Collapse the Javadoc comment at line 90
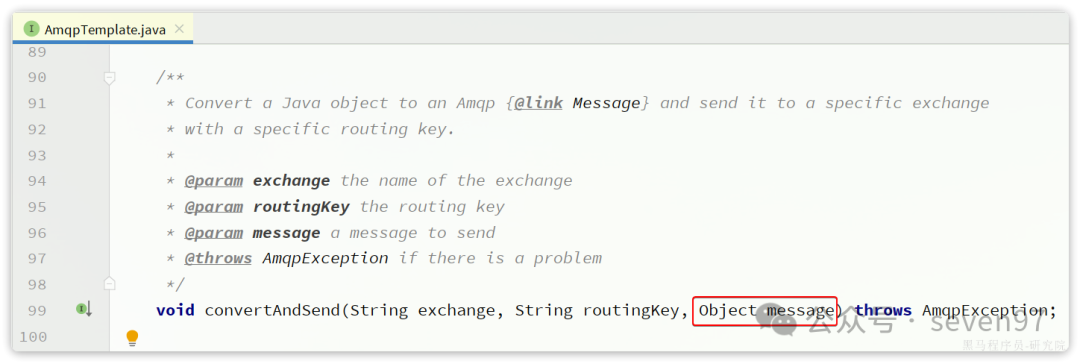1080x364 pixels. coord(109,79)
